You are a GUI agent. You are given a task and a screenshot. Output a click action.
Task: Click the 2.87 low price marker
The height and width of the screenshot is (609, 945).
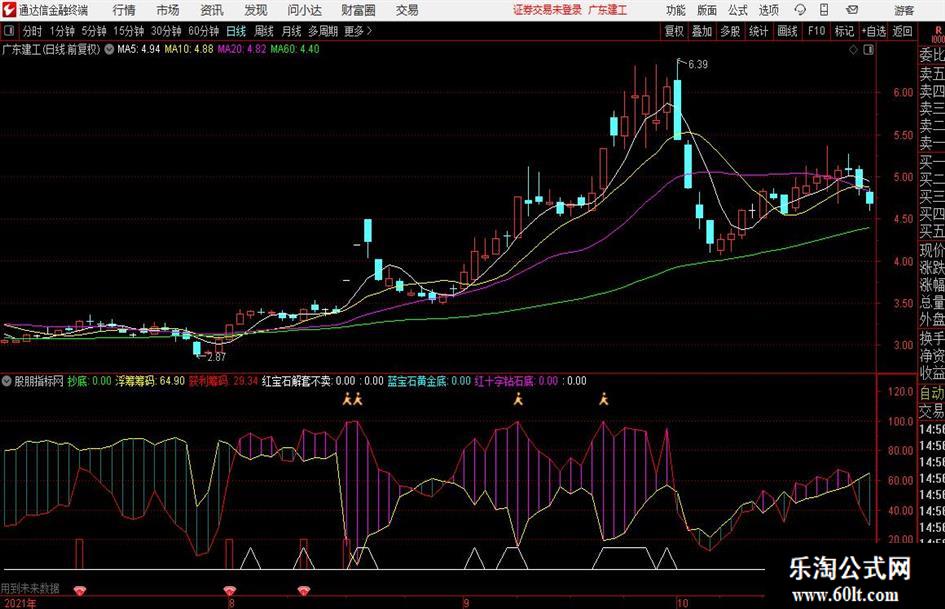(211, 356)
